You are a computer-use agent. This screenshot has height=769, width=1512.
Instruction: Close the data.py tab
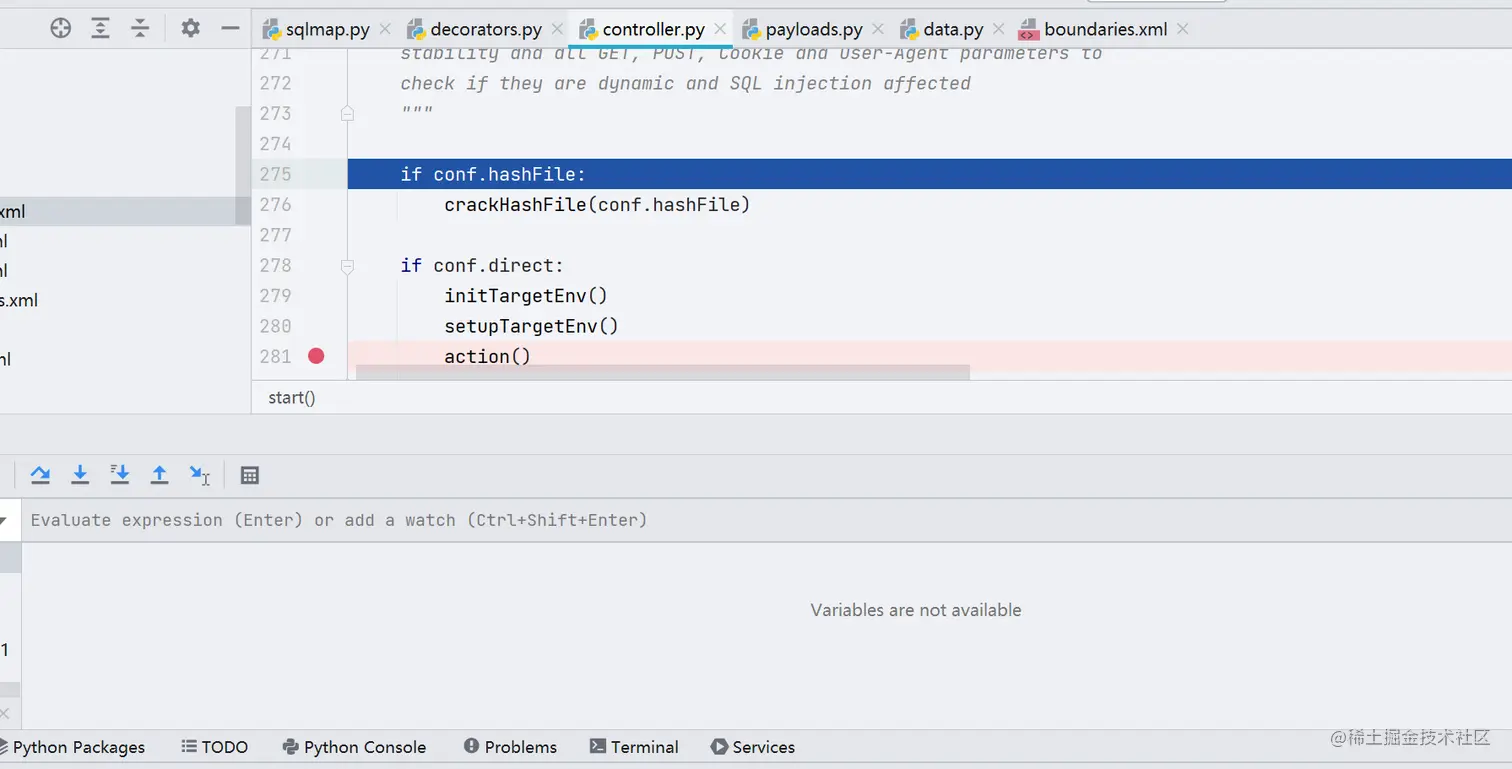[x=998, y=30]
